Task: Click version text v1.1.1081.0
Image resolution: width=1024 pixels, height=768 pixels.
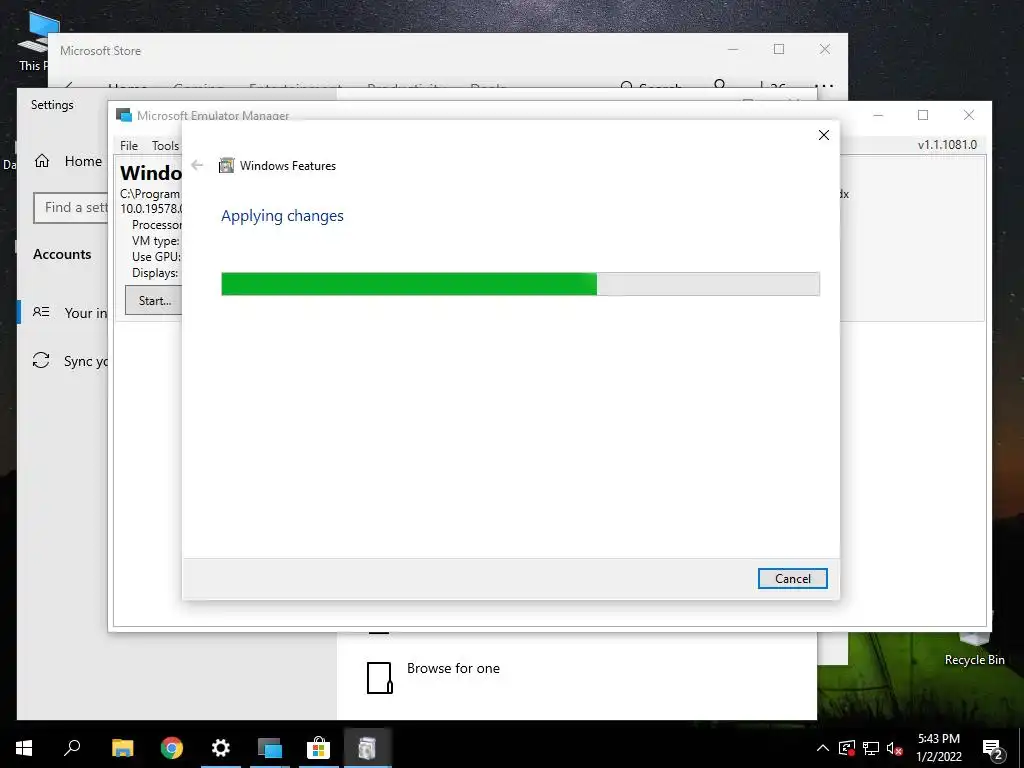Action: point(947,145)
